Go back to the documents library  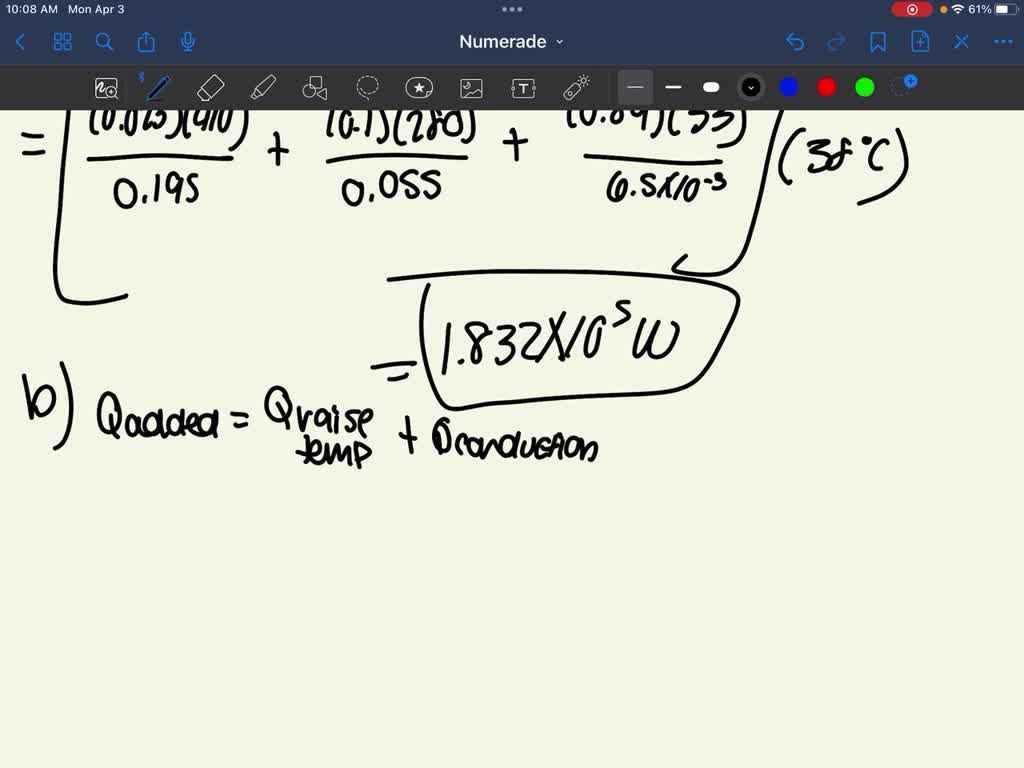tap(20, 42)
